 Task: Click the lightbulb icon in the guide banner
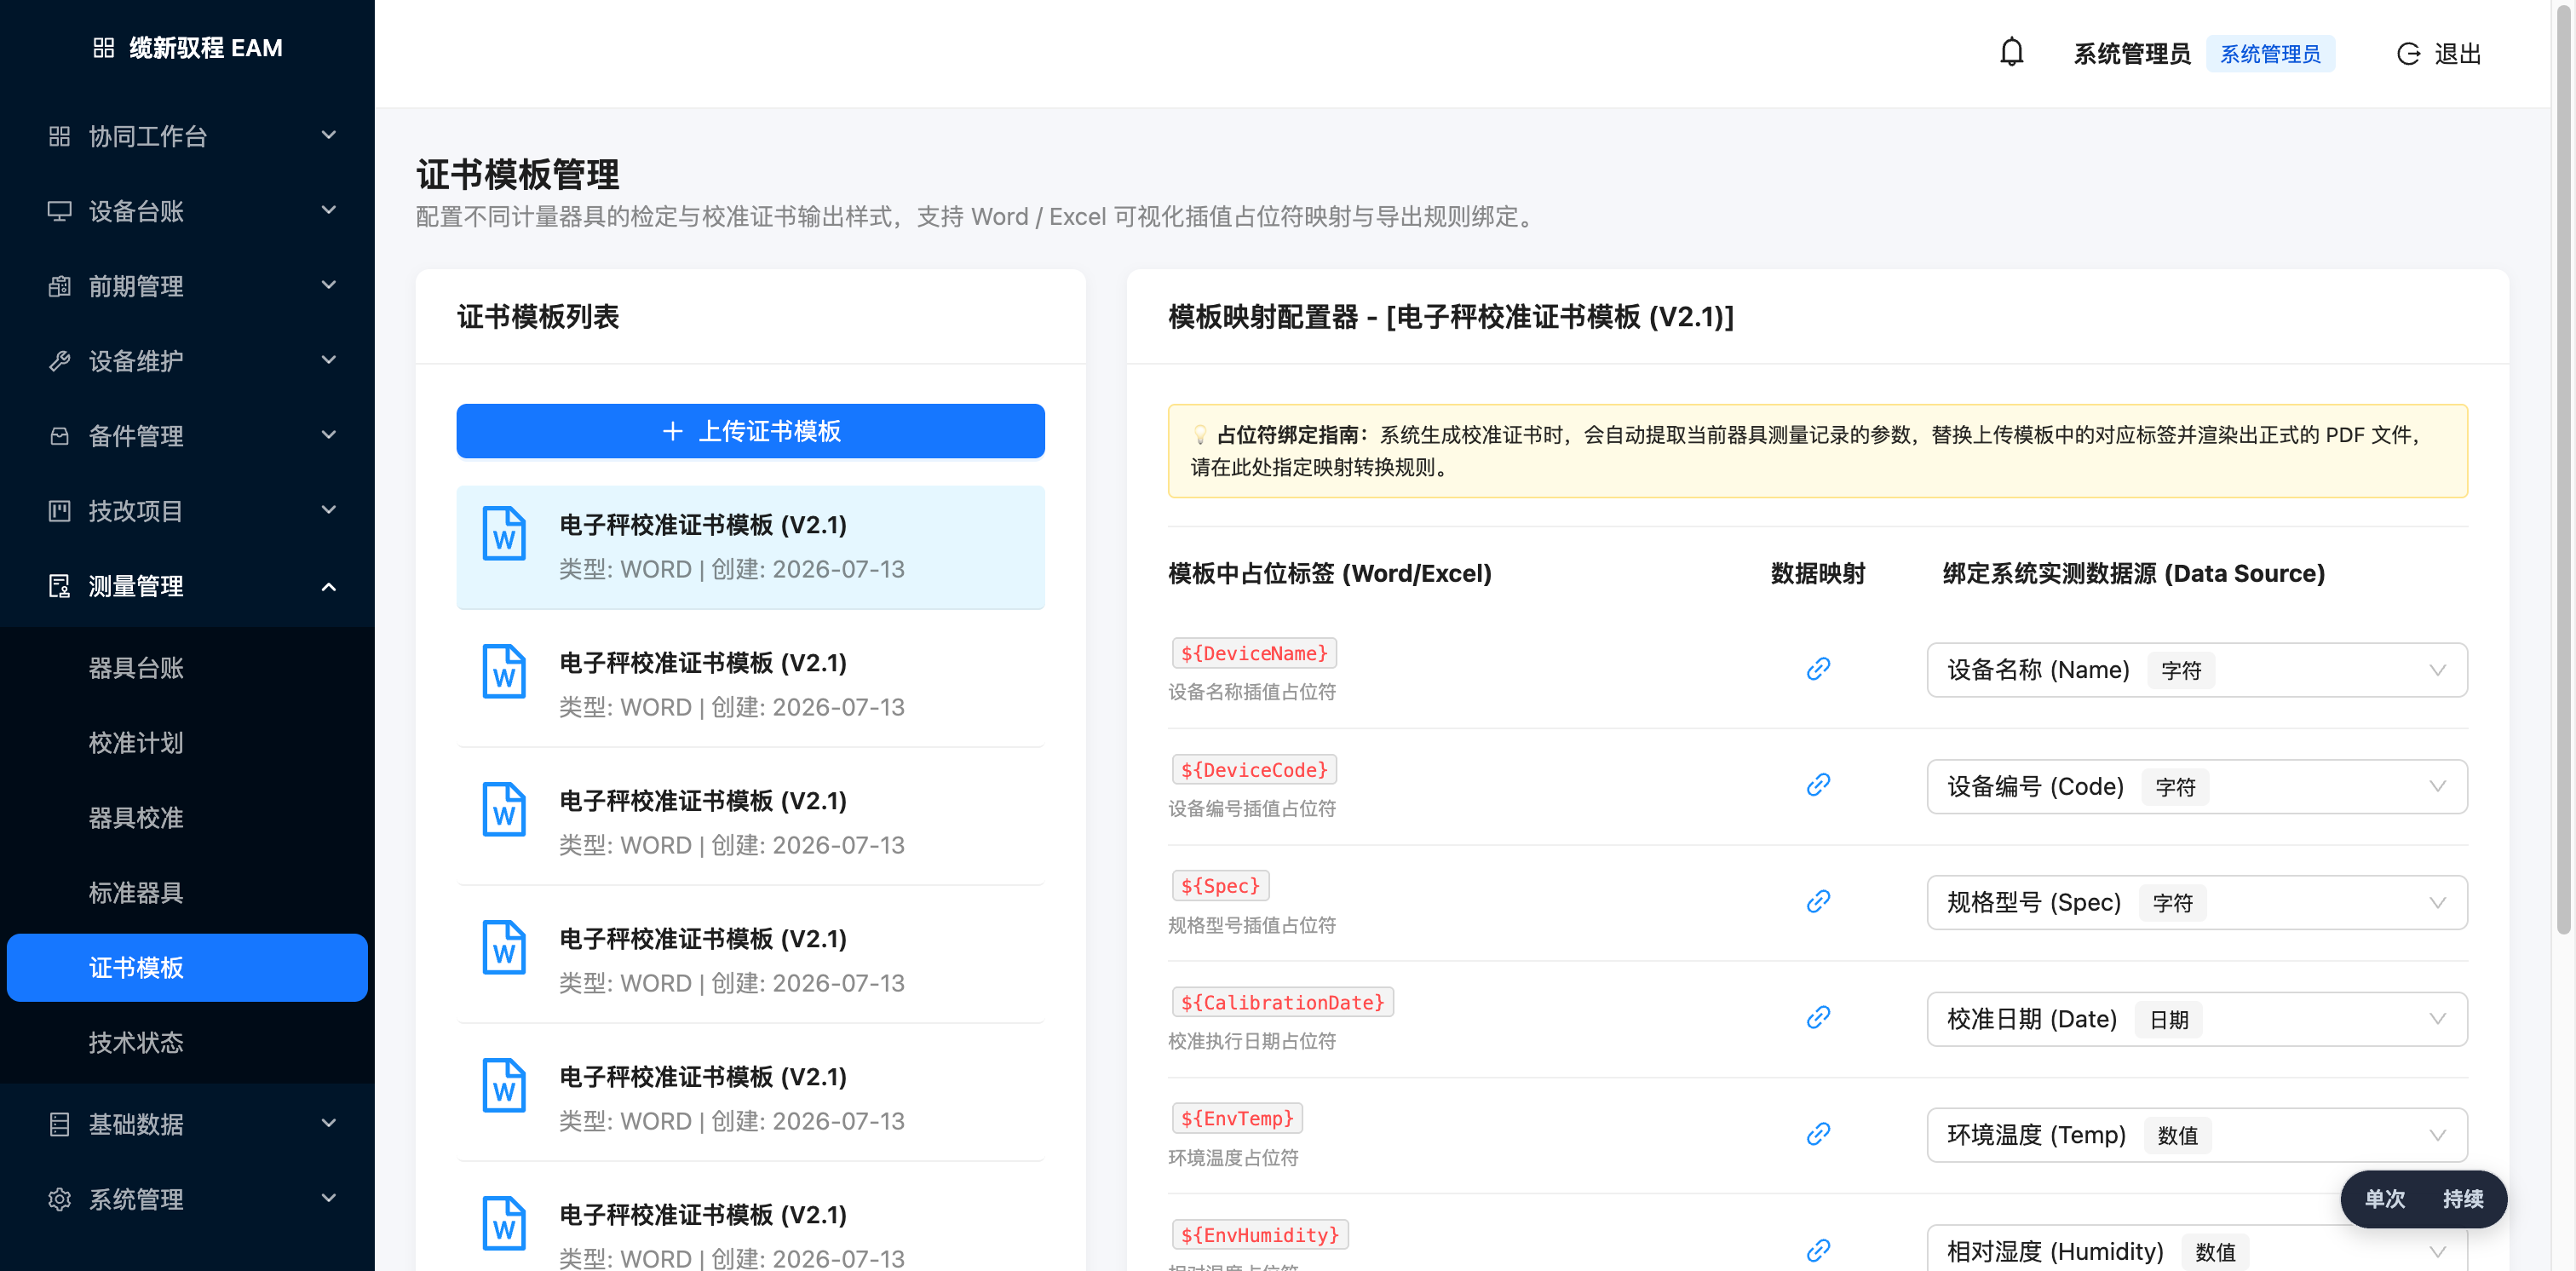coord(1200,435)
